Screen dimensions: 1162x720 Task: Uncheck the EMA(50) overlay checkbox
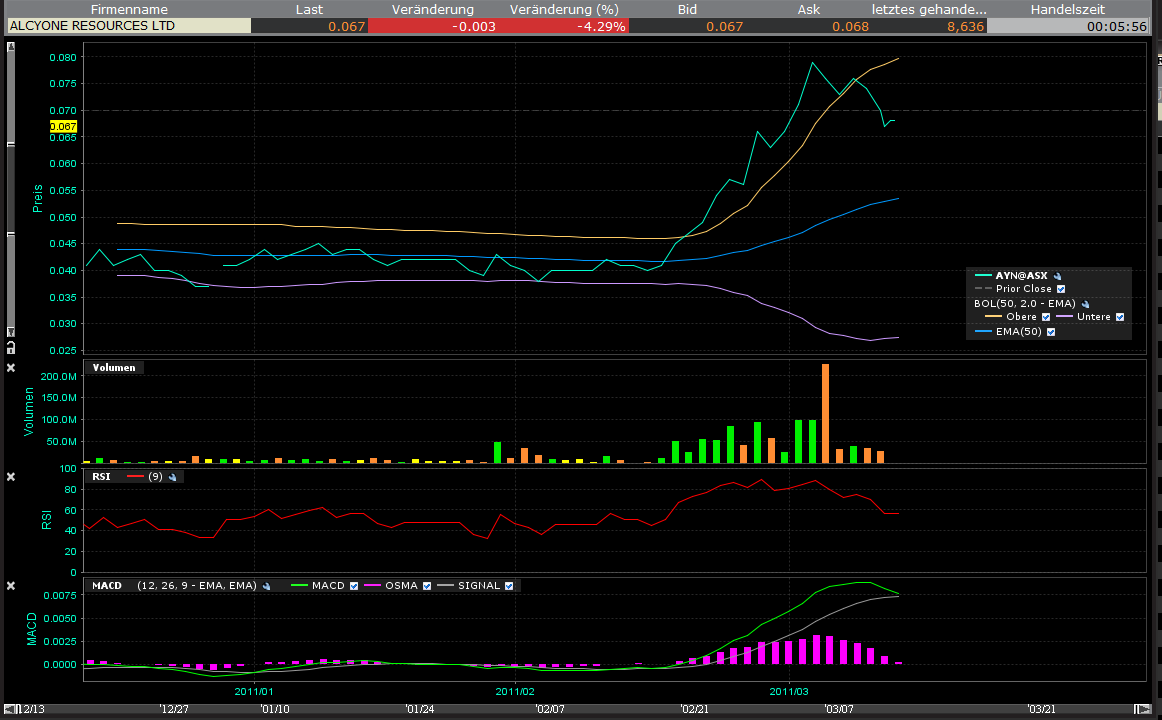tap(1050, 331)
